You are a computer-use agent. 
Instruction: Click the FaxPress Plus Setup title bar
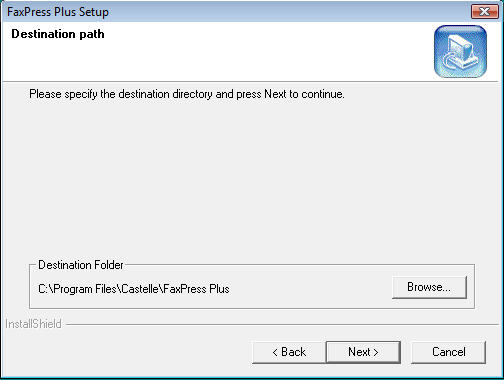tap(233, 12)
